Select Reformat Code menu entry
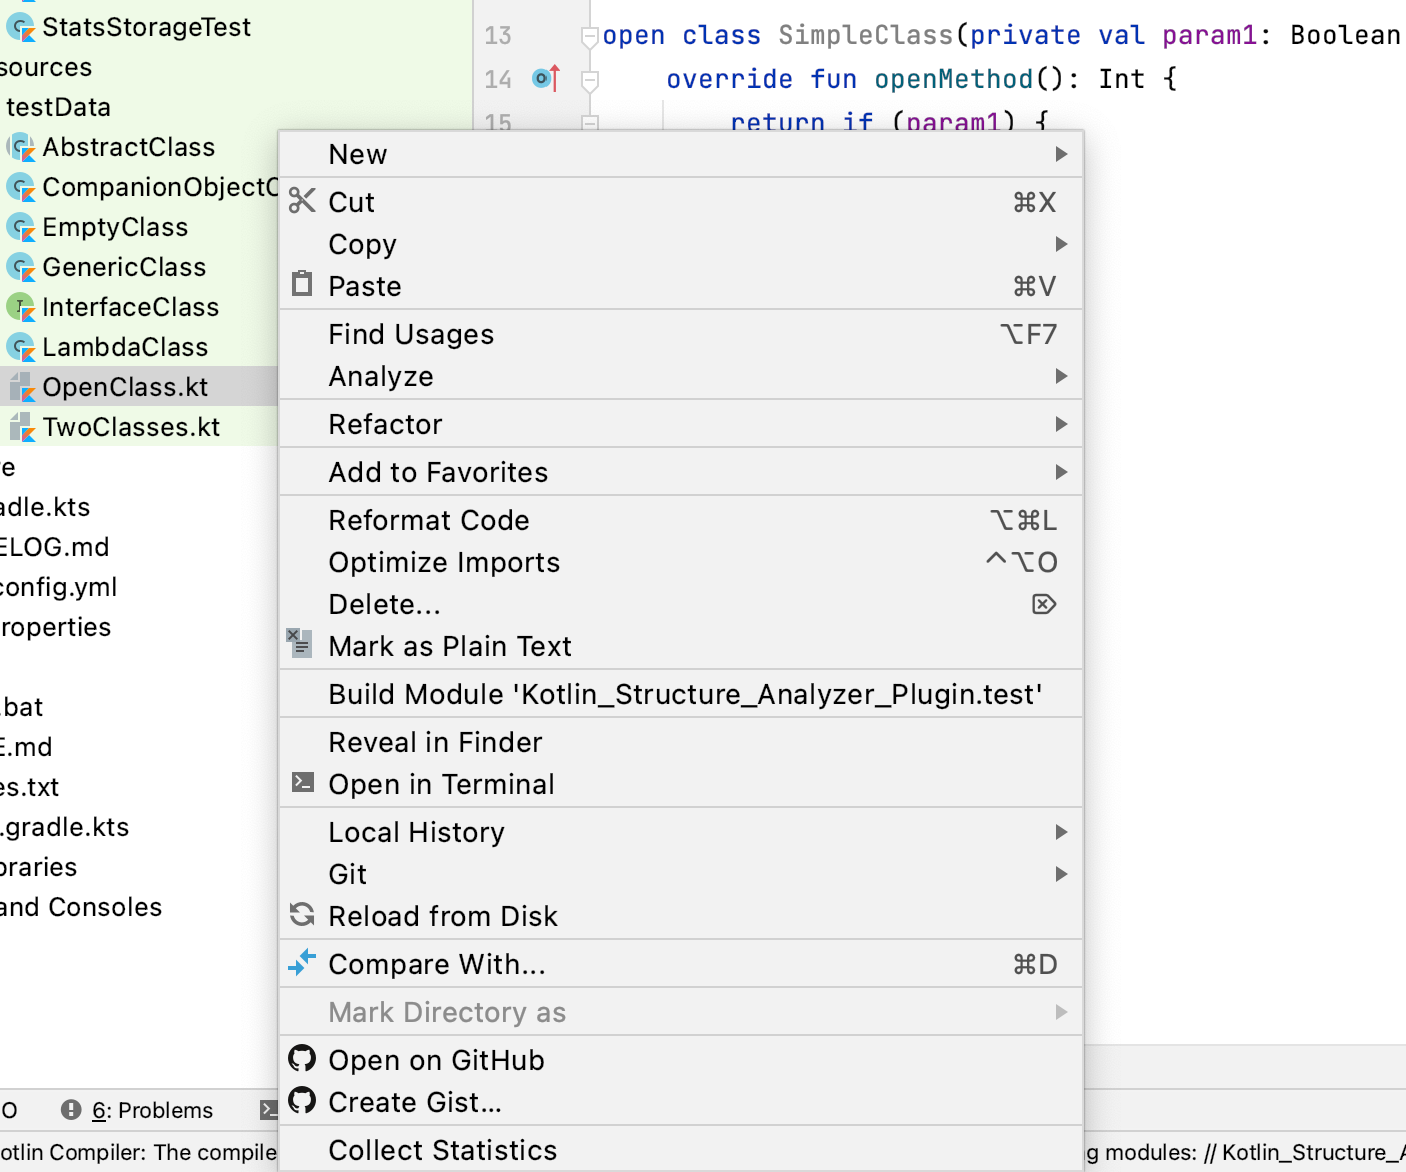Viewport: 1406px width, 1172px height. tap(681, 520)
